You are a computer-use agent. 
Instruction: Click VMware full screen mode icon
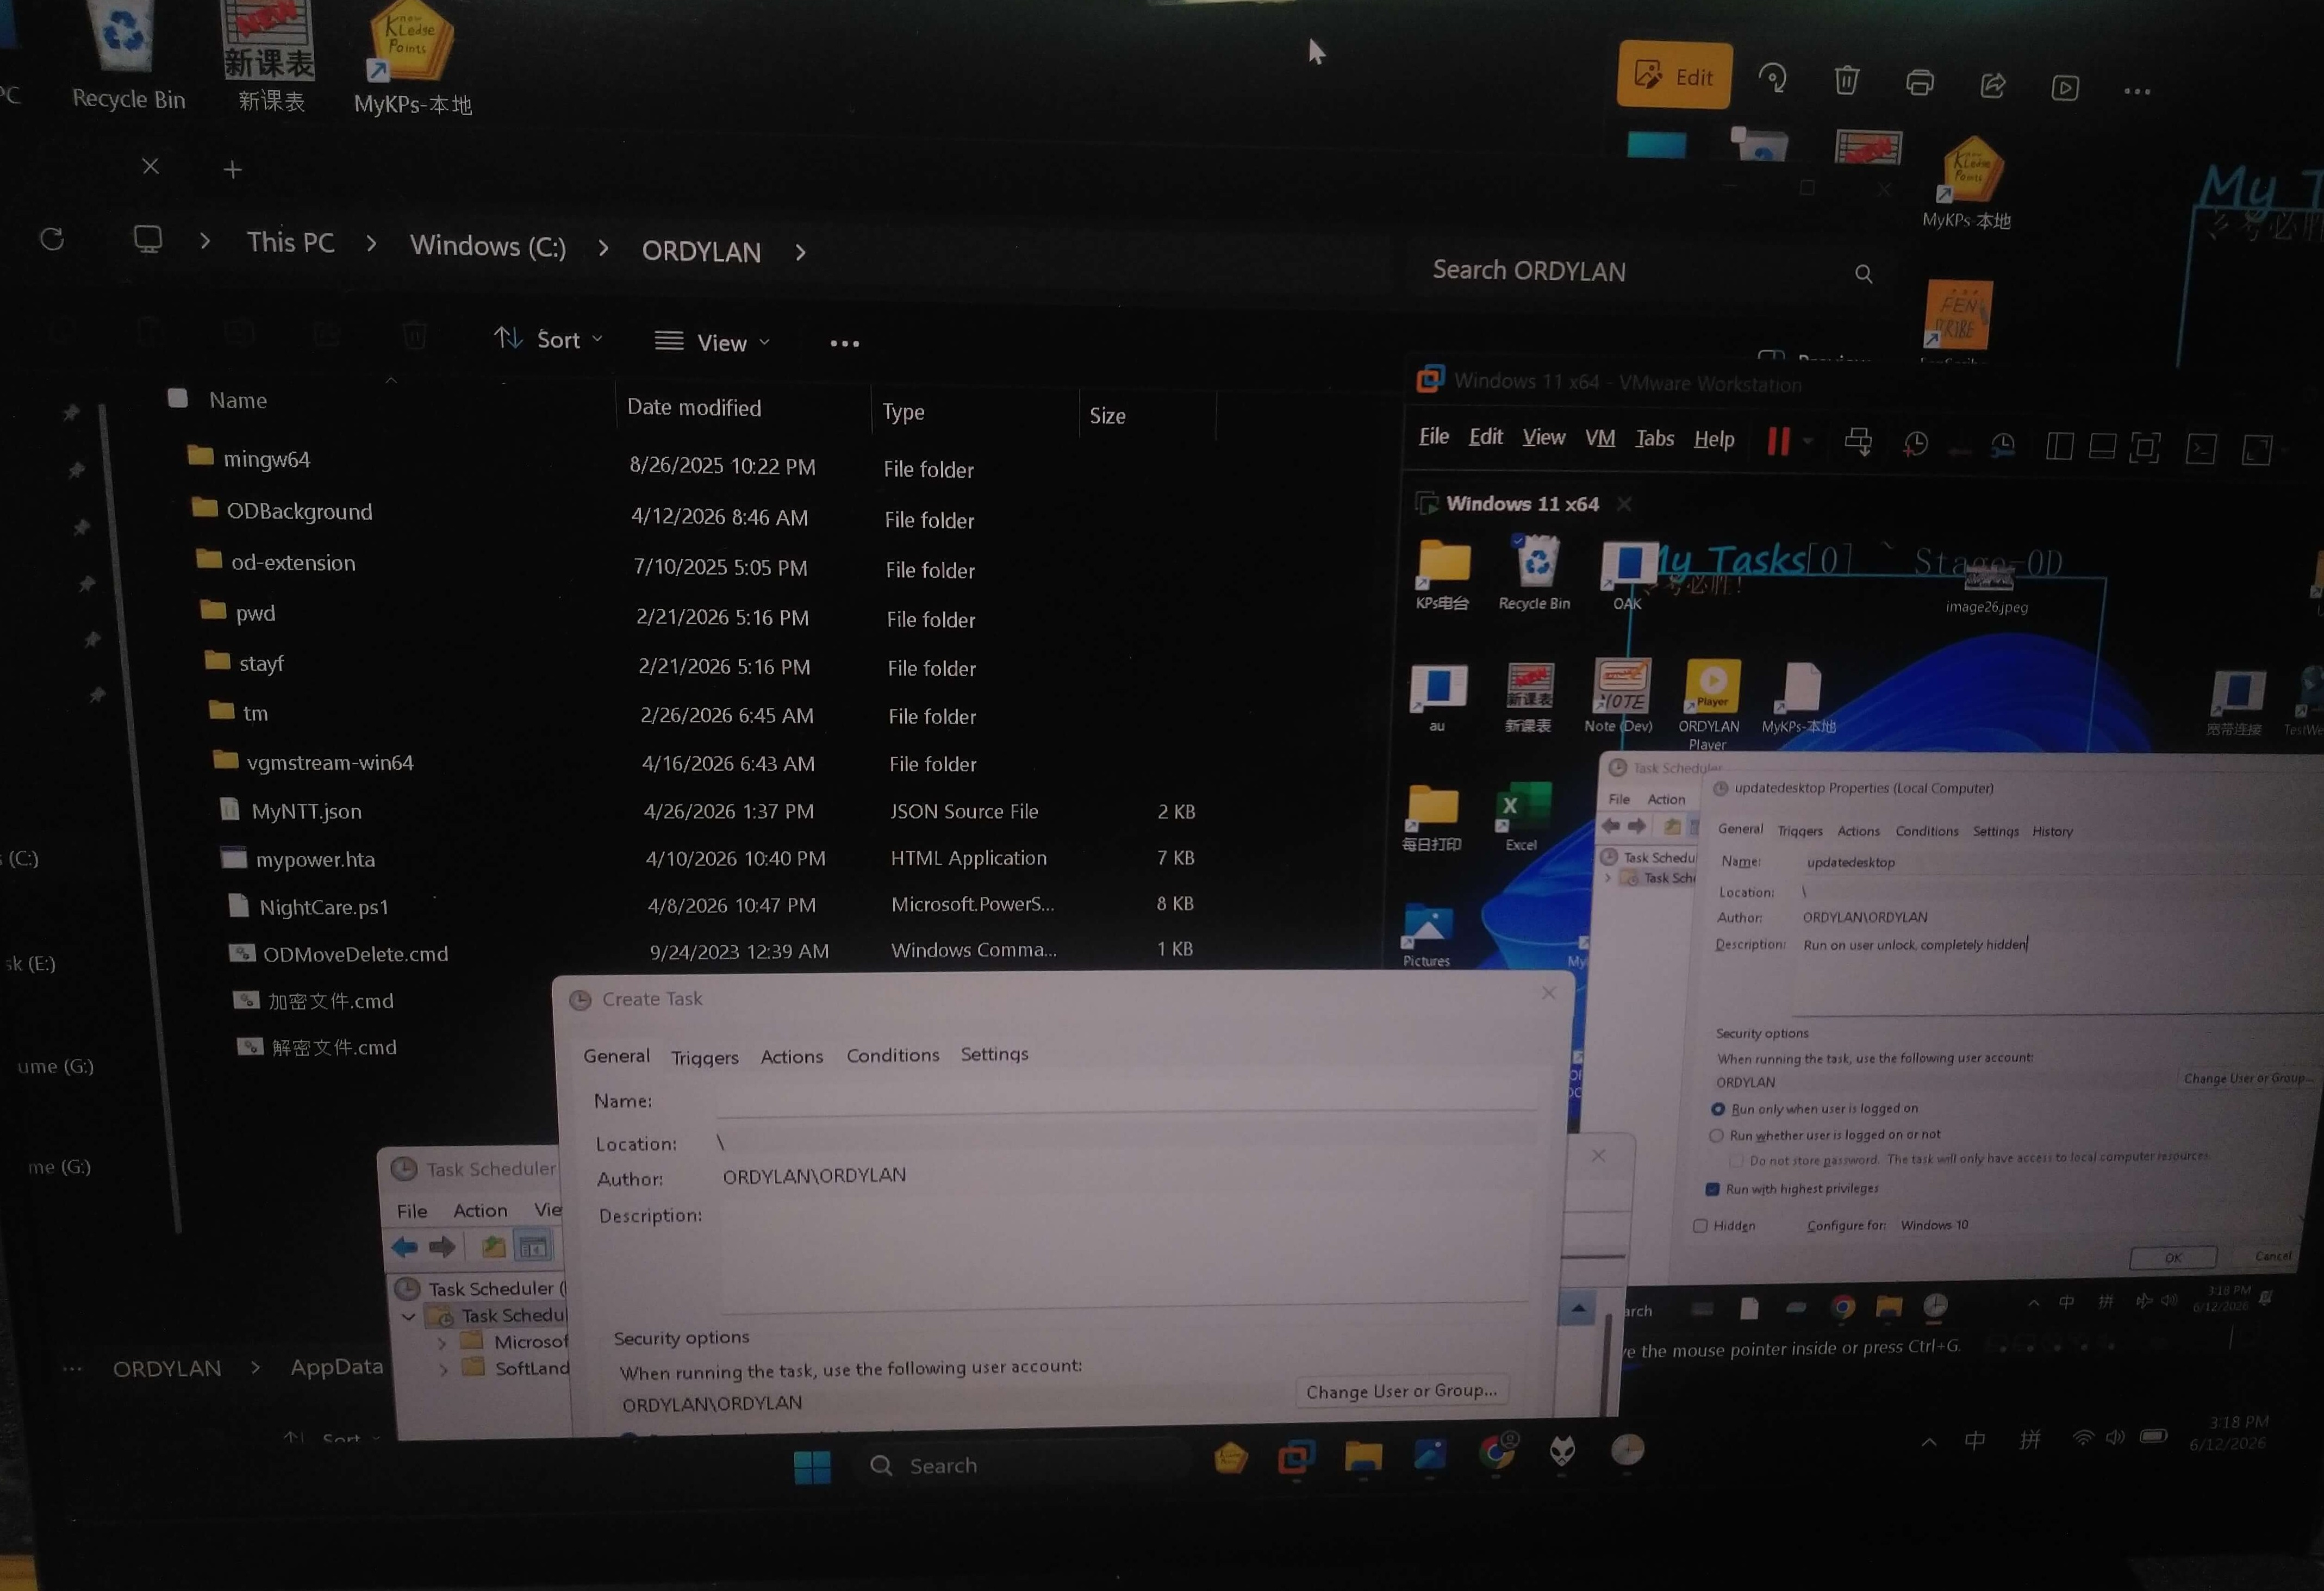[x=2145, y=448]
